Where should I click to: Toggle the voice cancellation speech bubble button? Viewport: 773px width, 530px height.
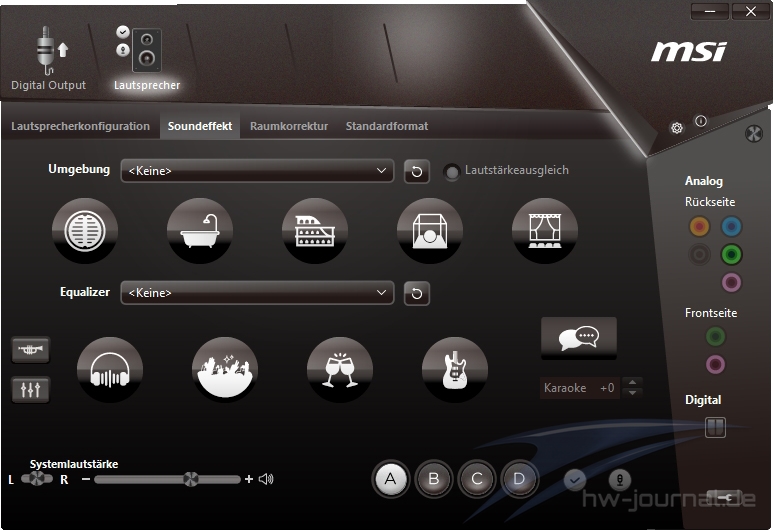(x=578, y=338)
